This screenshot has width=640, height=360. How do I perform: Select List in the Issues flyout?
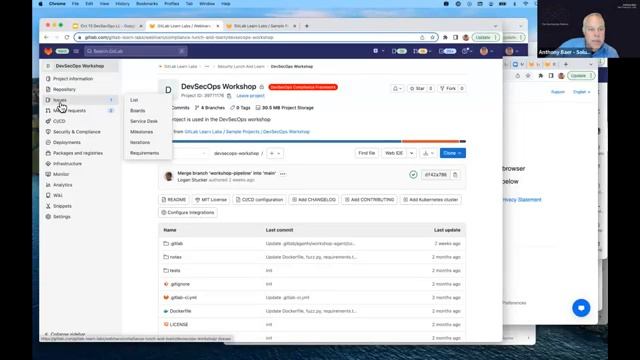134,100
